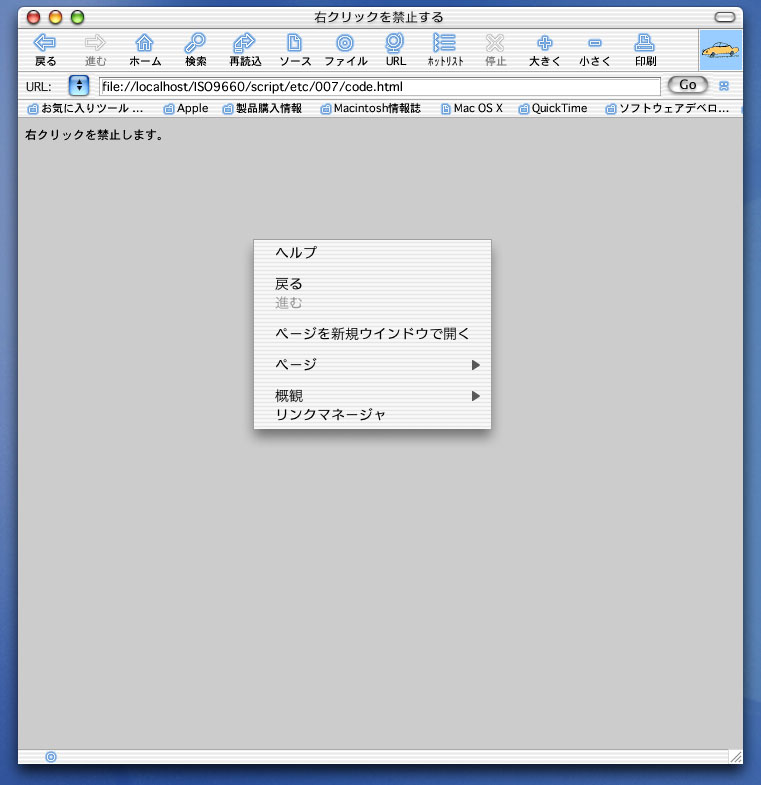
Task: Click the 戻る back arrow toolbar icon
Action: (x=45, y=44)
